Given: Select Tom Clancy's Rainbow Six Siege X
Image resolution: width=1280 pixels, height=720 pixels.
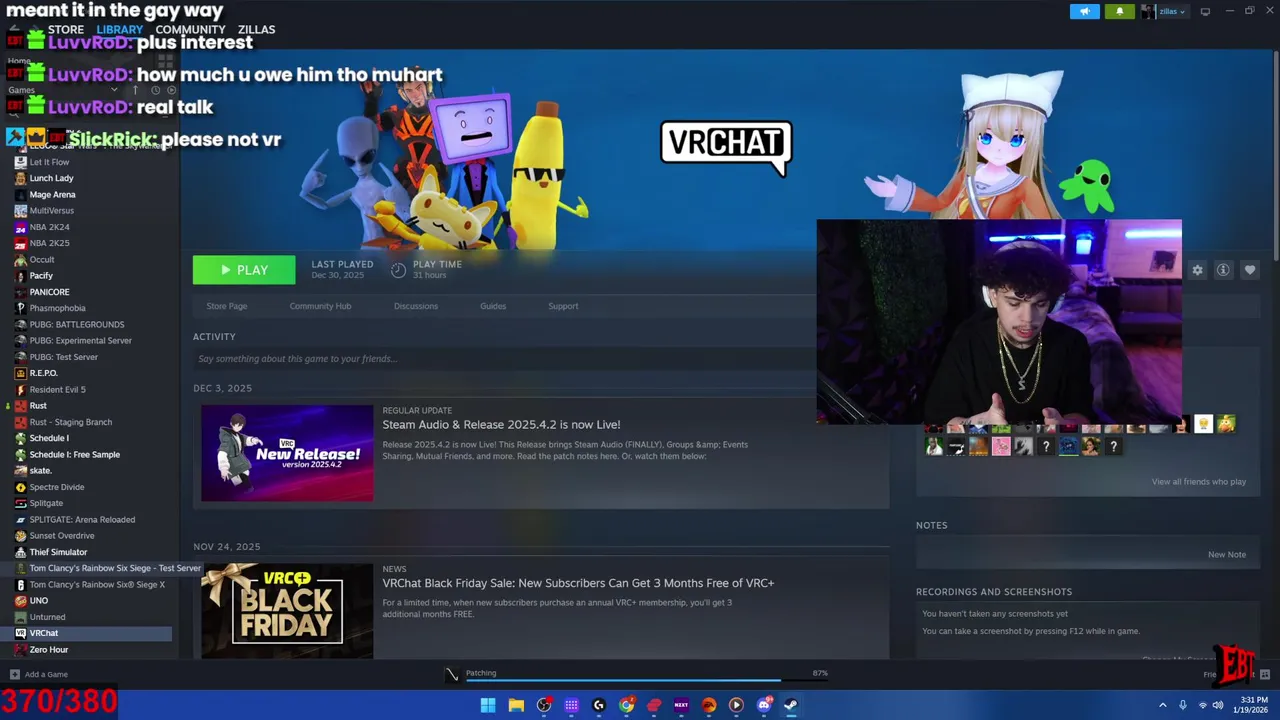Looking at the screenshot, I should (x=97, y=584).
